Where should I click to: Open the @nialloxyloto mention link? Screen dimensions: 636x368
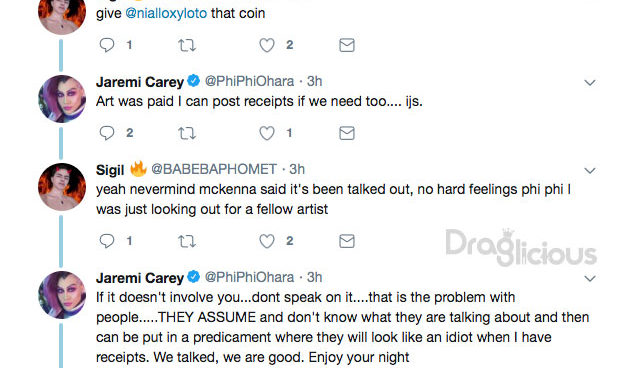point(166,13)
